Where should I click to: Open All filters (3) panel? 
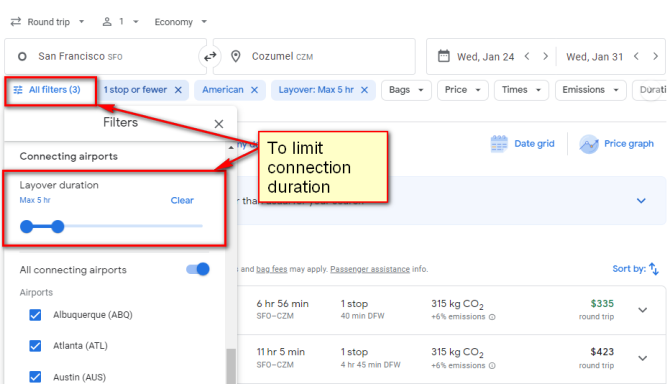pyautogui.click(x=47, y=90)
